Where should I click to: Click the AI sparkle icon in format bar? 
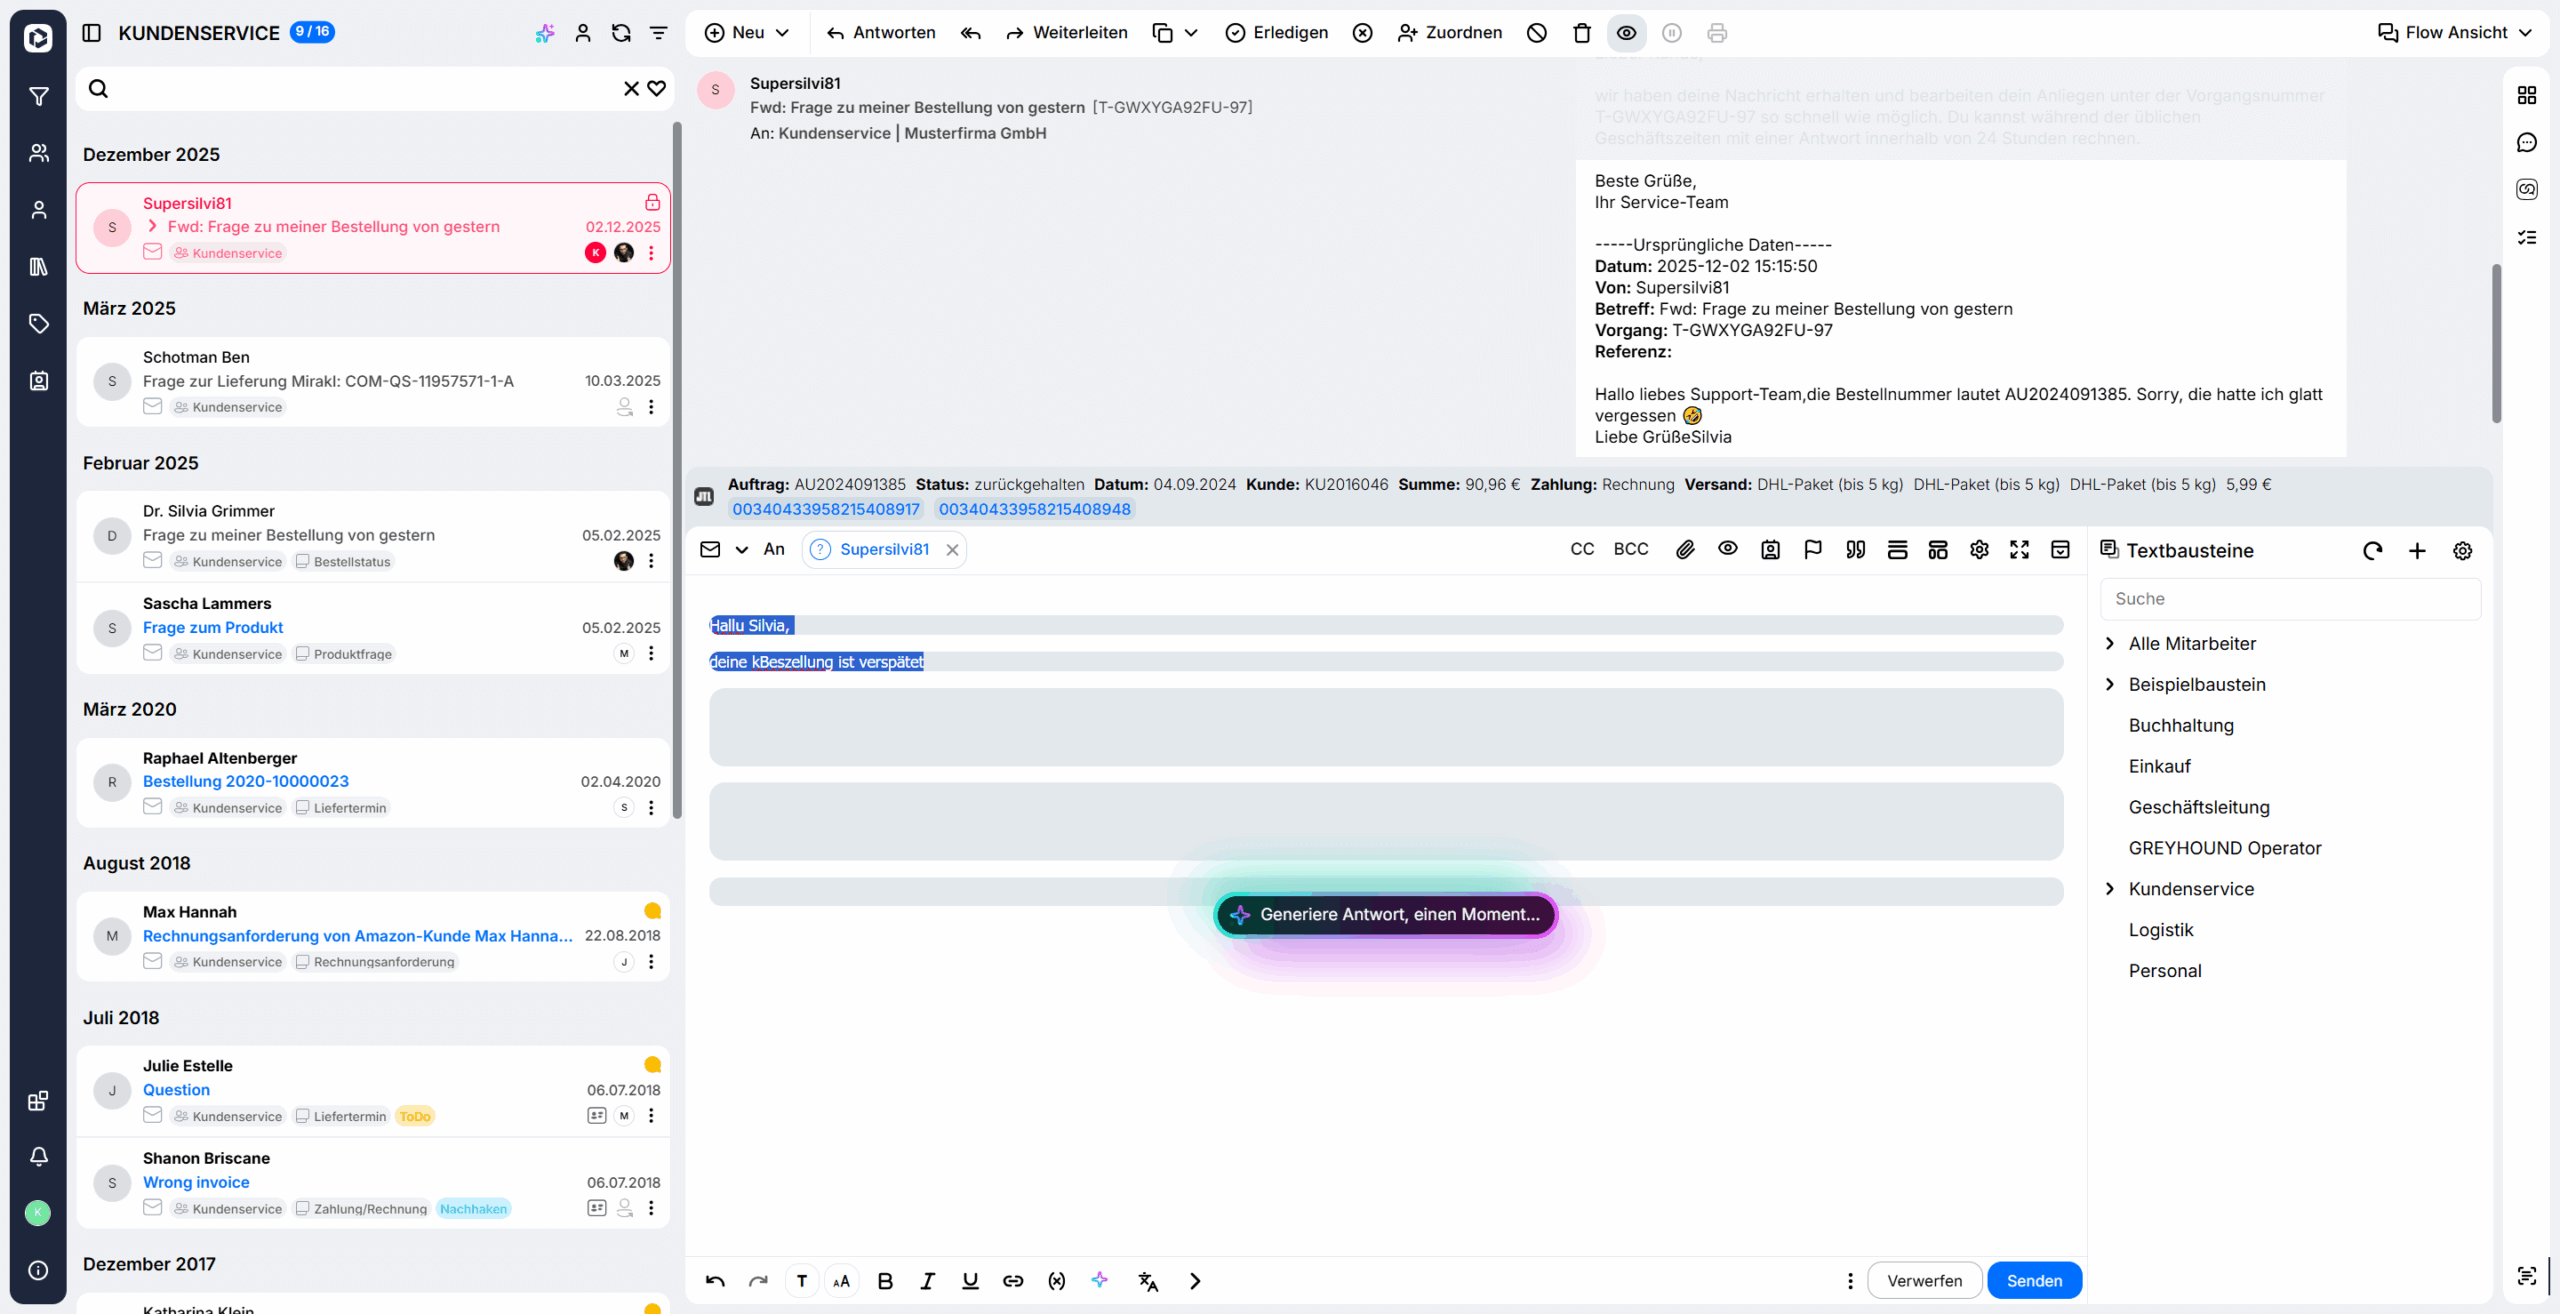coord(1100,1280)
